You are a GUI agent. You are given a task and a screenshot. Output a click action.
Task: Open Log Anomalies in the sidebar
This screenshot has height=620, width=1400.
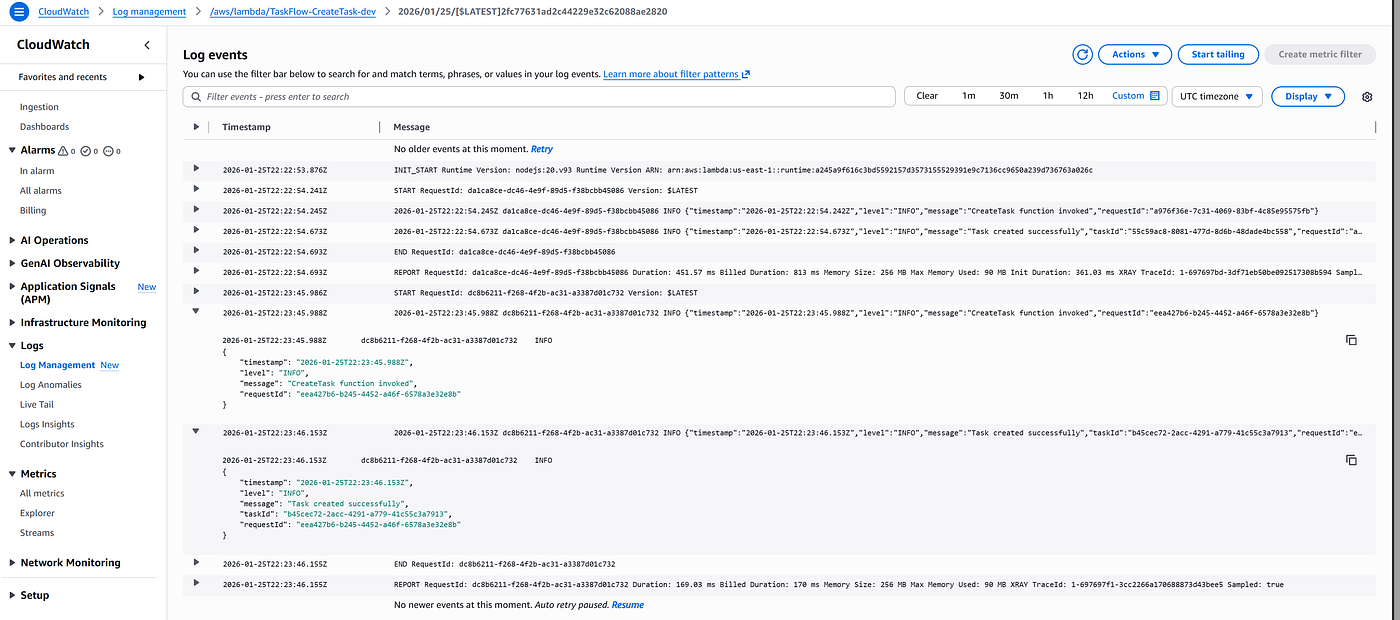point(51,385)
